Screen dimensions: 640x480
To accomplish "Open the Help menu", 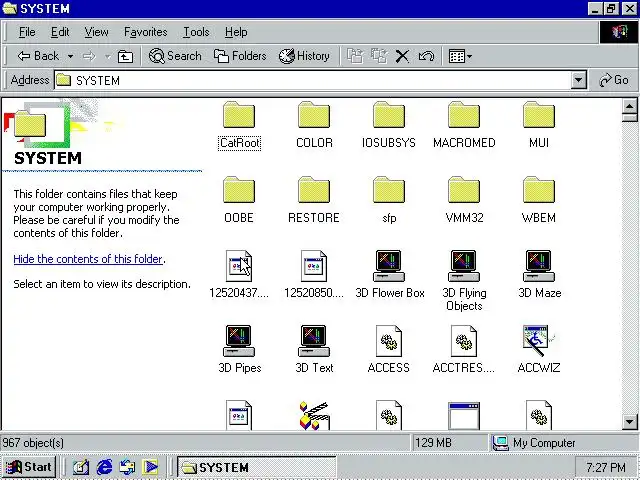I will click(x=236, y=32).
